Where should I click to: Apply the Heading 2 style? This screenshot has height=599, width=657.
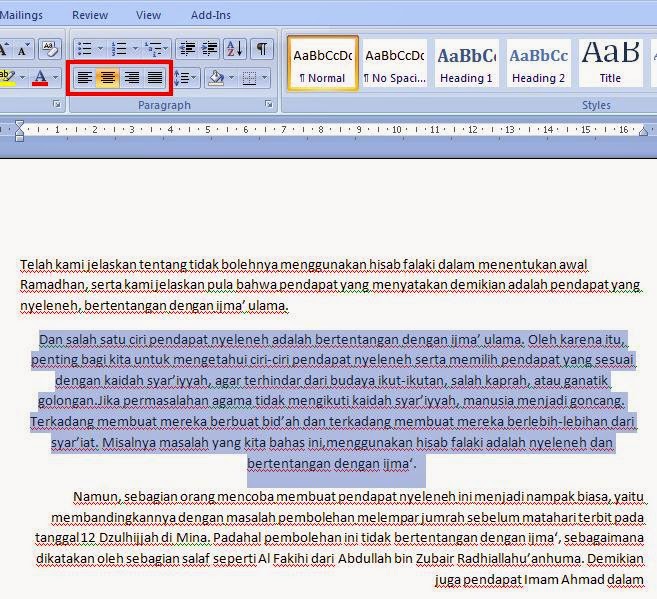click(538, 63)
